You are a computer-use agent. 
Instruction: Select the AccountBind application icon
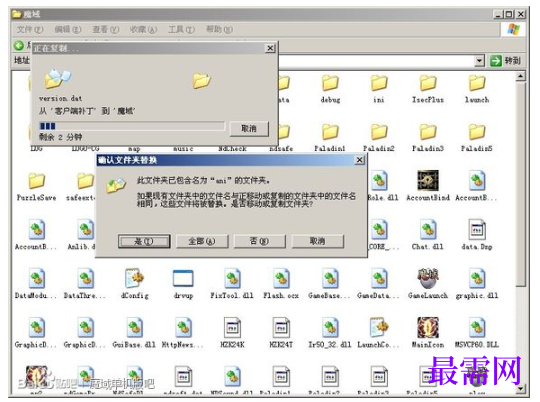pyautogui.click(x=428, y=180)
